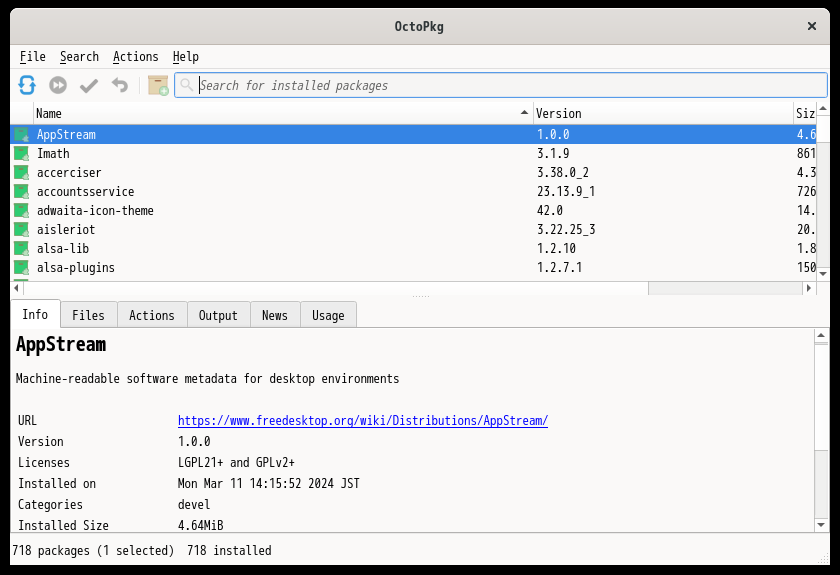Sort packages by Size column header
Screen dimensions: 840x575
[805, 114]
